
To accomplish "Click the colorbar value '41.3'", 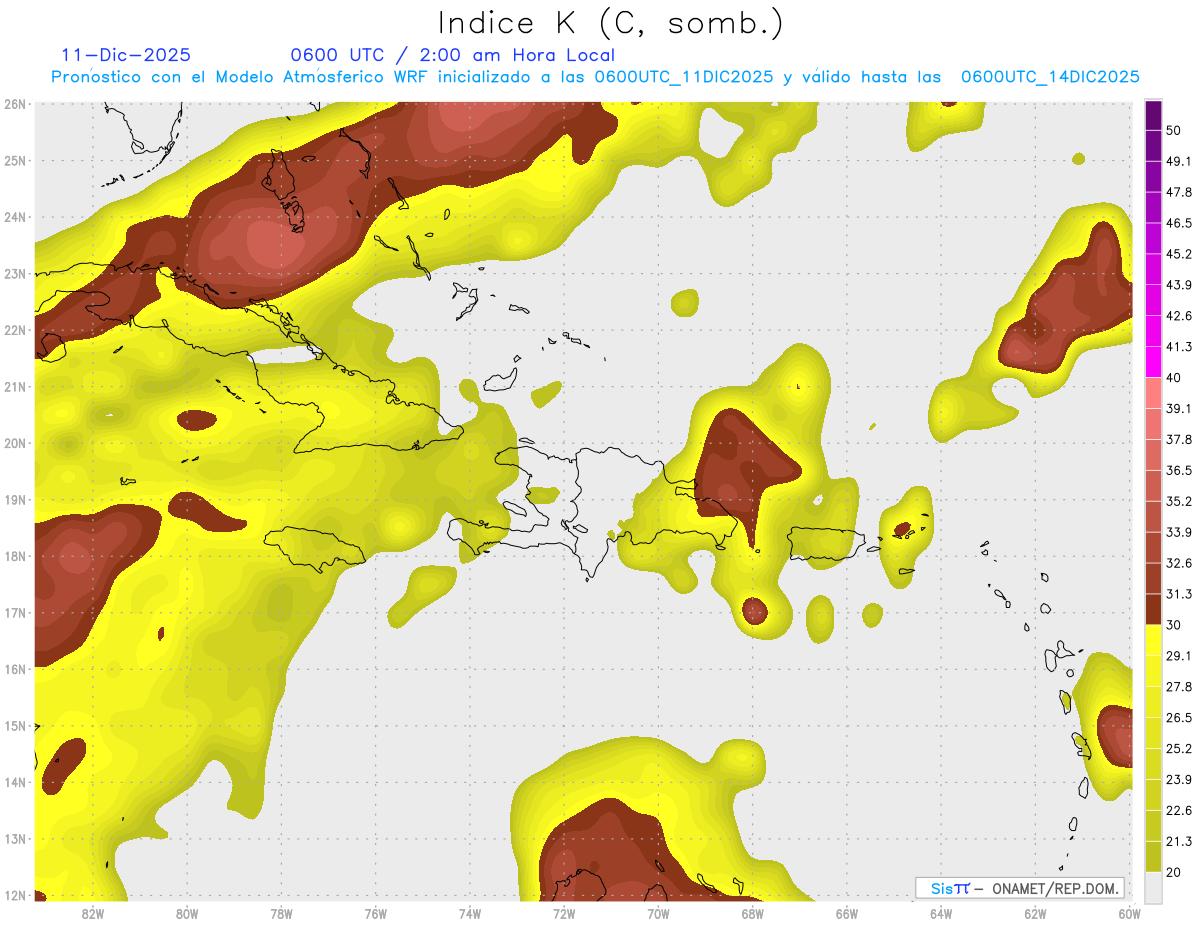I will pos(1178,347).
